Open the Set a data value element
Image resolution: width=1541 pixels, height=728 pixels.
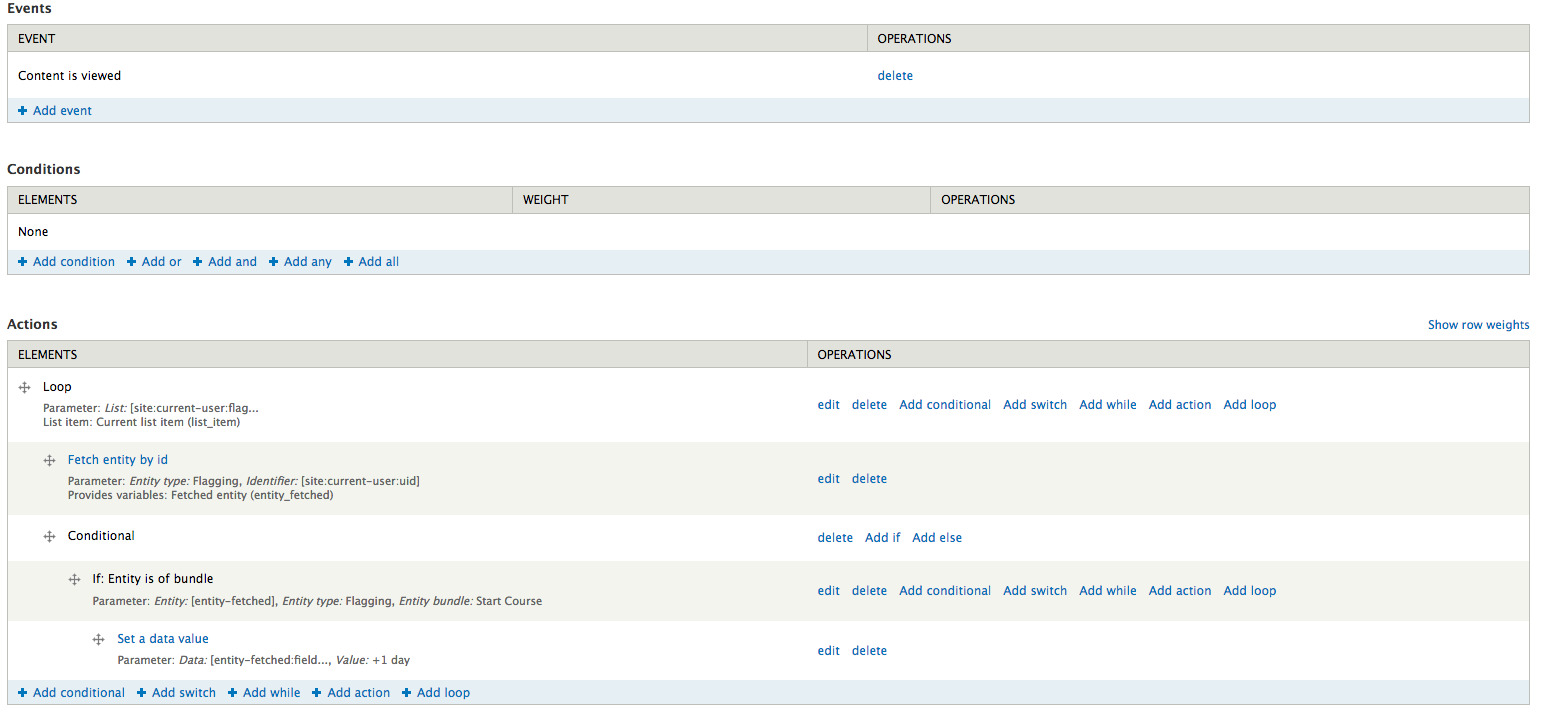pos(163,638)
